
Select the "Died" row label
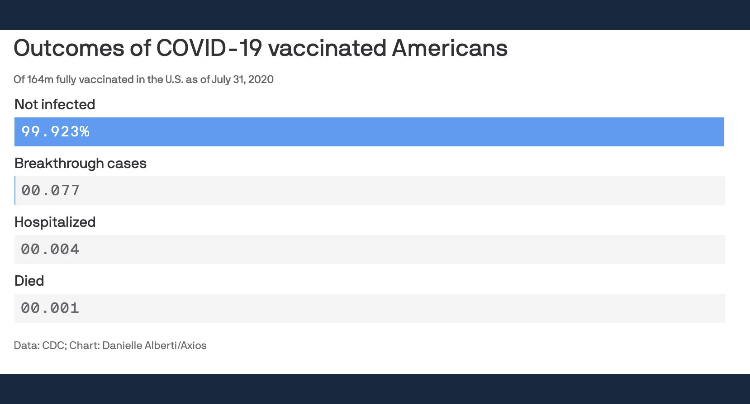(x=29, y=281)
